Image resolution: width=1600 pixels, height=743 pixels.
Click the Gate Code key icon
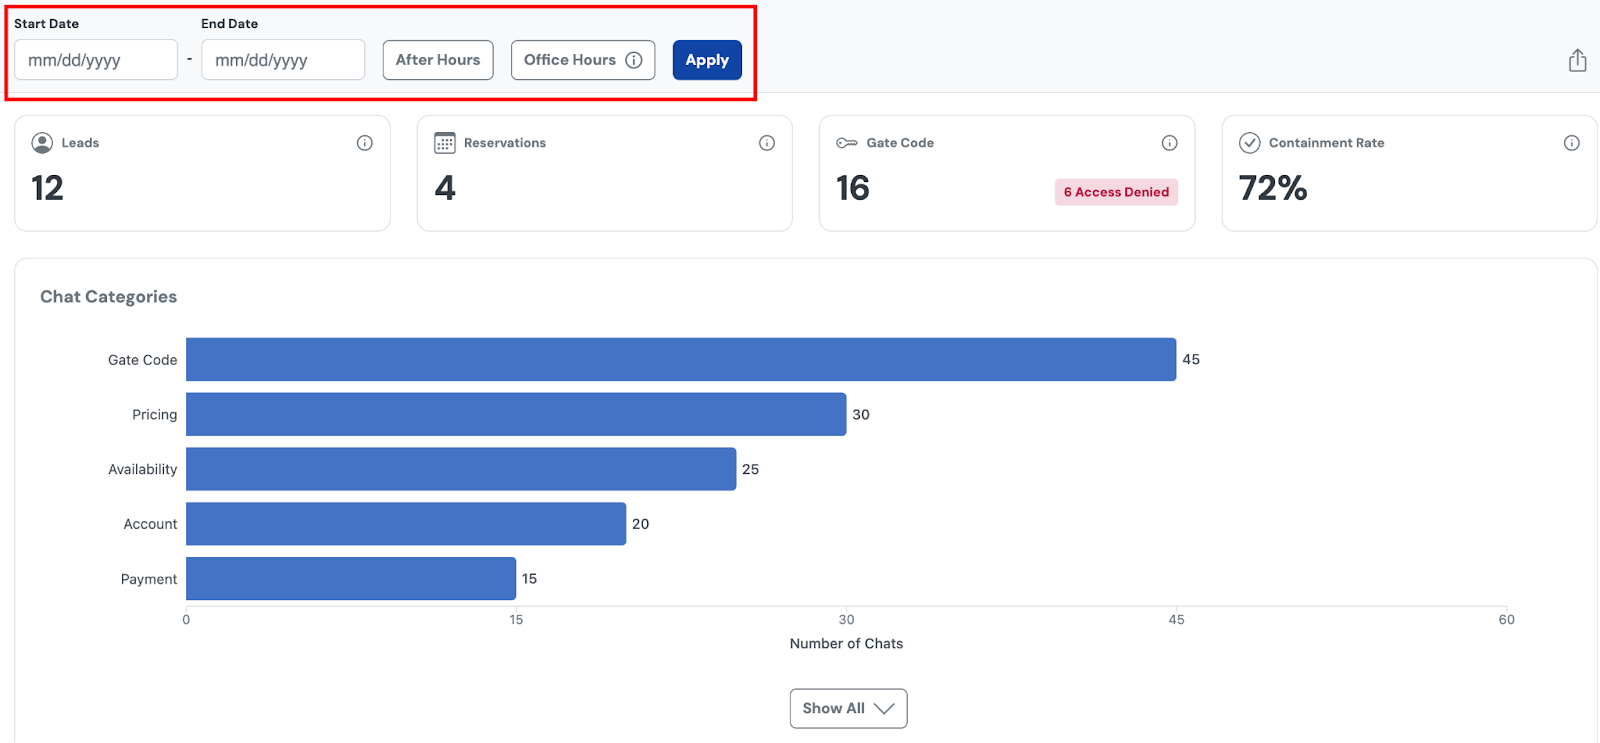pyautogui.click(x=847, y=143)
